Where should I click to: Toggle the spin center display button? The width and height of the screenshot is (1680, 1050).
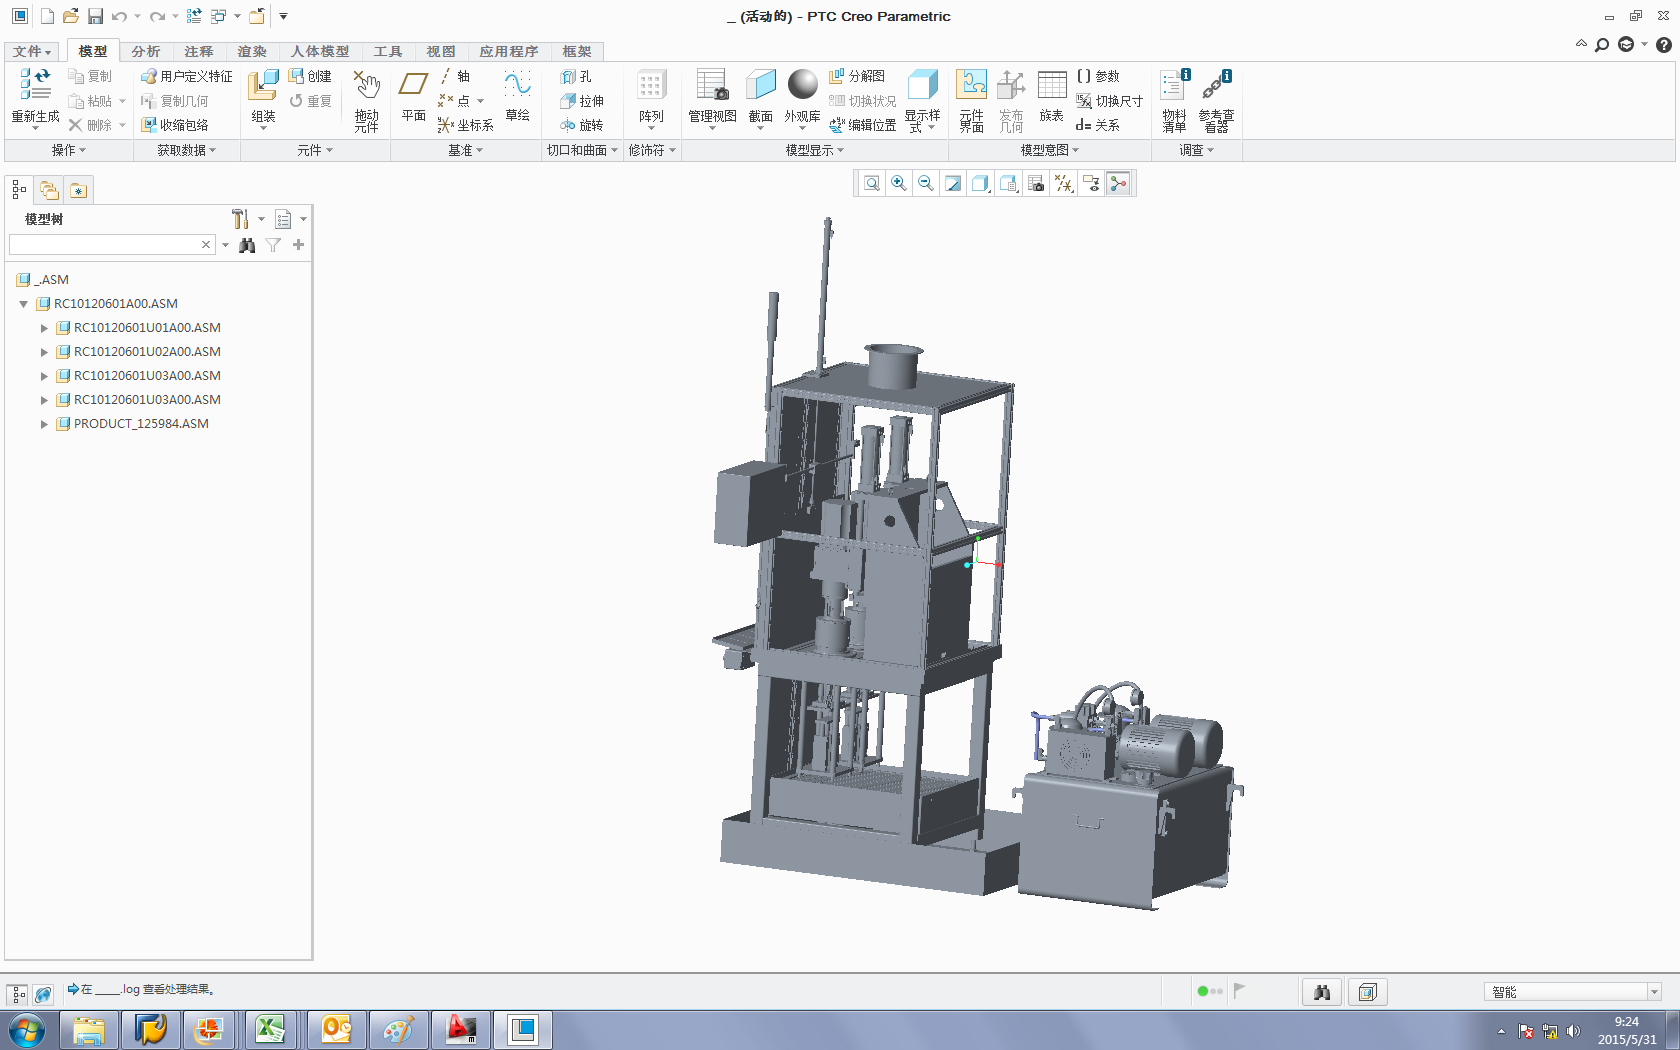point(1118,183)
